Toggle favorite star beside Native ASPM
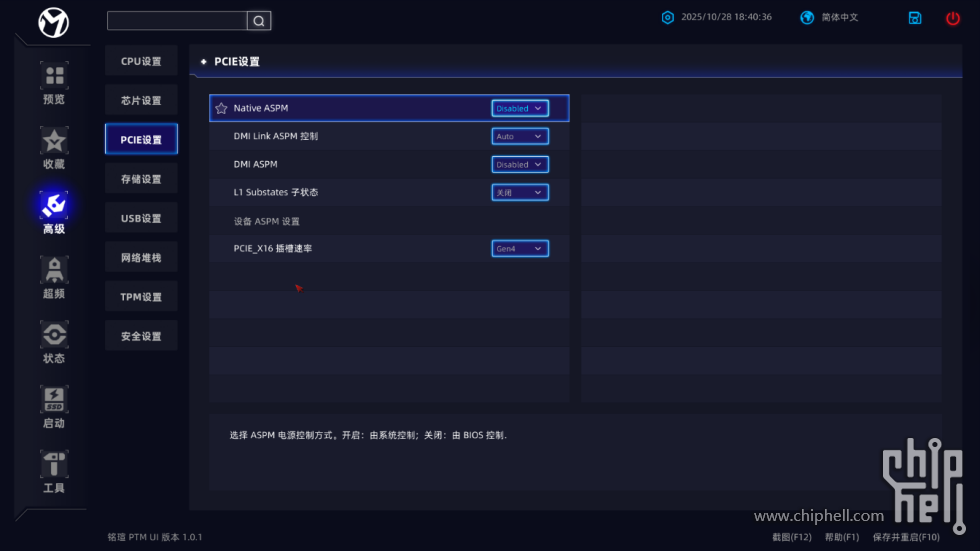The width and height of the screenshot is (980, 551). tap(221, 108)
